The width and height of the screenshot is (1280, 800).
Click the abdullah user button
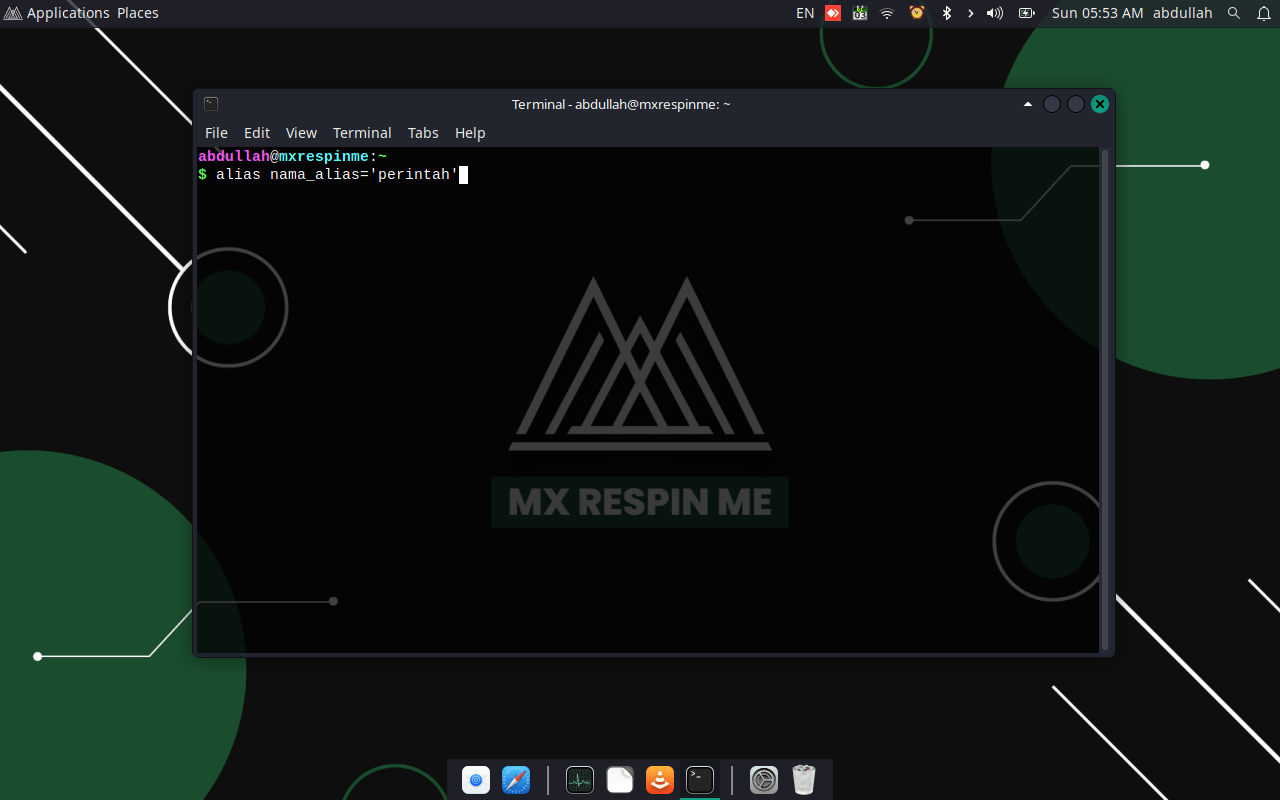point(1182,13)
